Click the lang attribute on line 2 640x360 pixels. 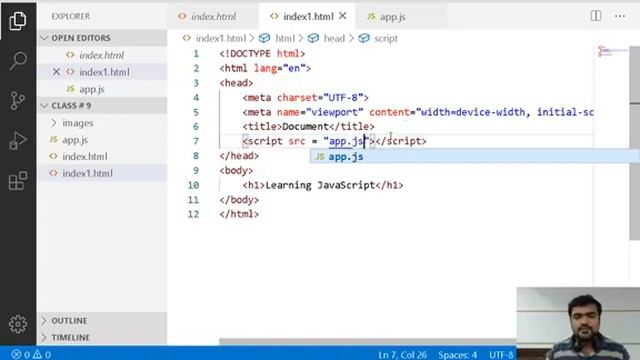(265, 68)
